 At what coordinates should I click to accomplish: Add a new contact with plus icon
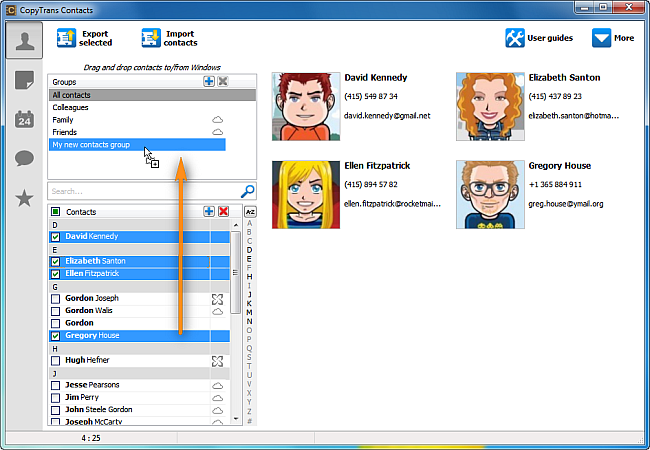[x=209, y=211]
